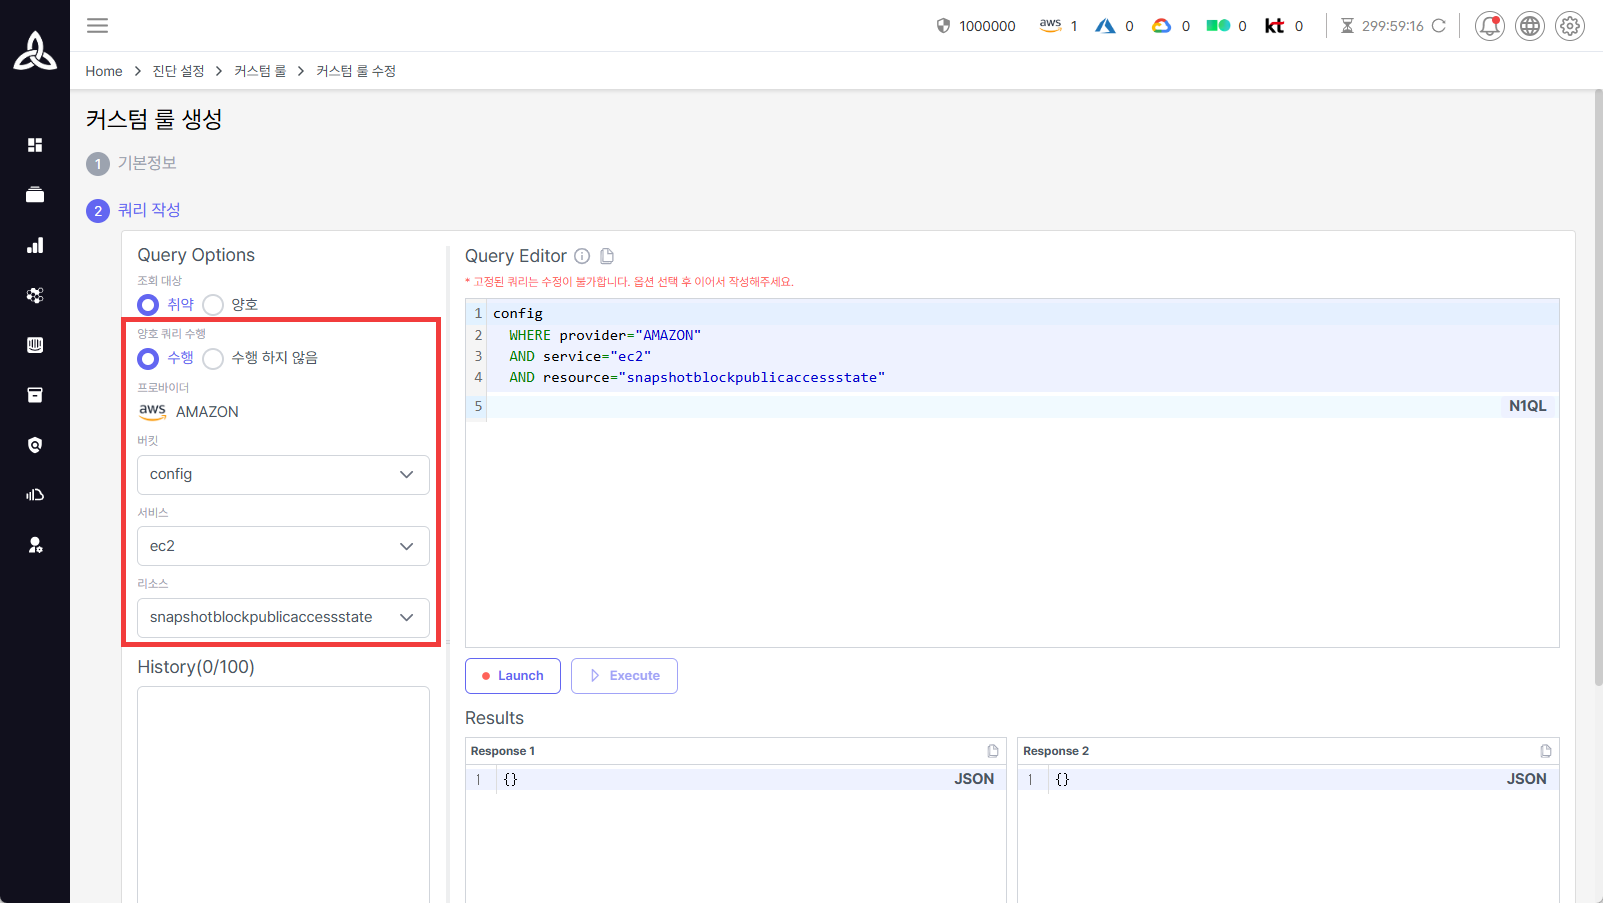Open the dashboard icon in the sidebar
This screenshot has height=903, width=1603.
click(35, 145)
